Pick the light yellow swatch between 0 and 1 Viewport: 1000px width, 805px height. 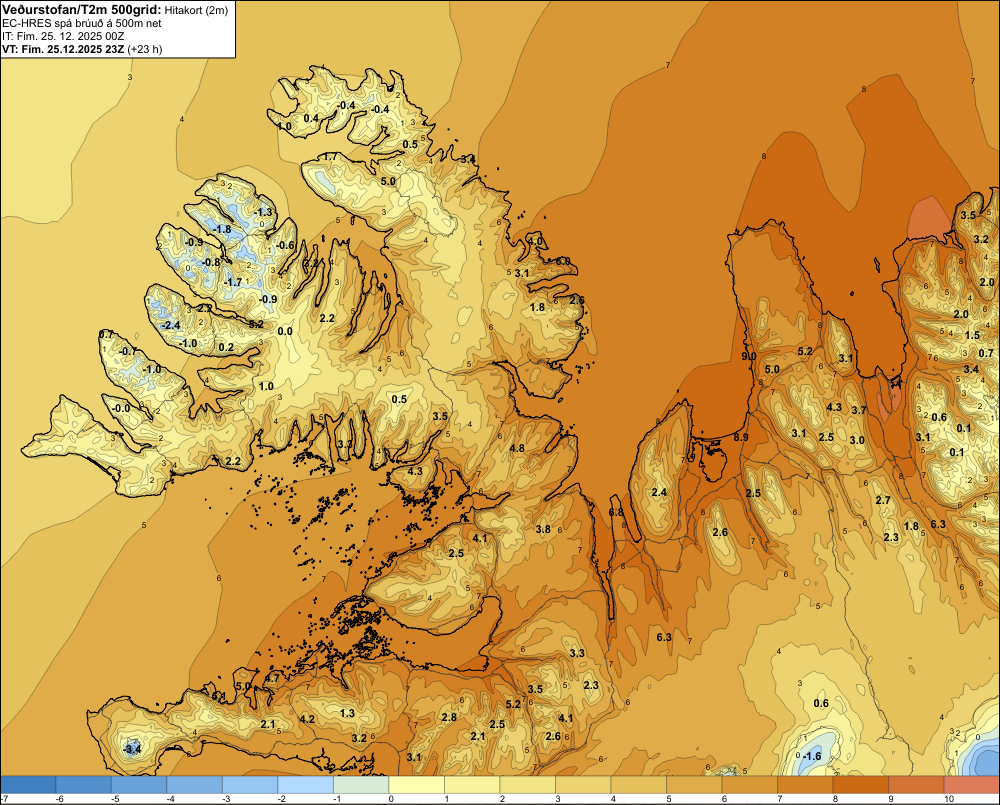(x=416, y=784)
